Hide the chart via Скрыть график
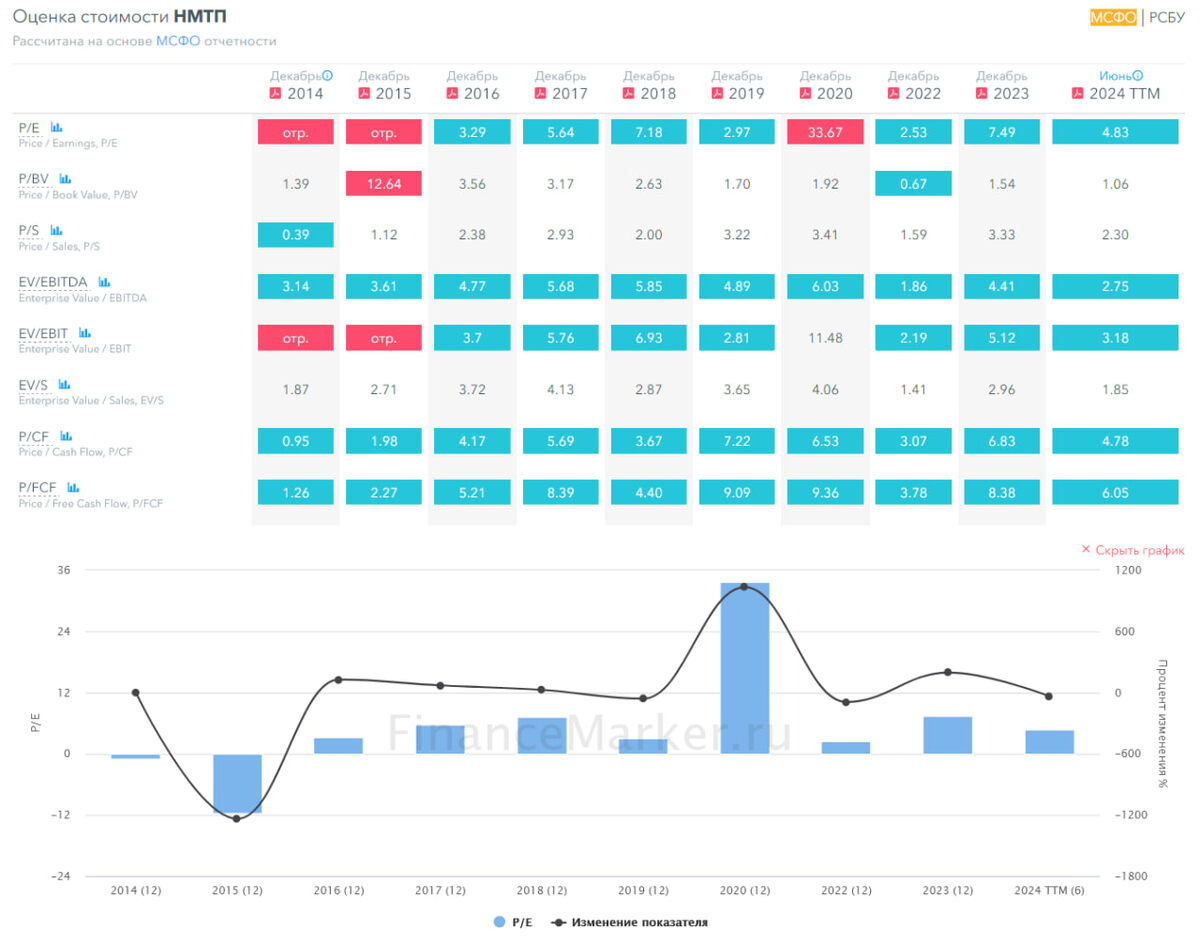The width and height of the screenshot is (1200, 945). point(1132,550)
